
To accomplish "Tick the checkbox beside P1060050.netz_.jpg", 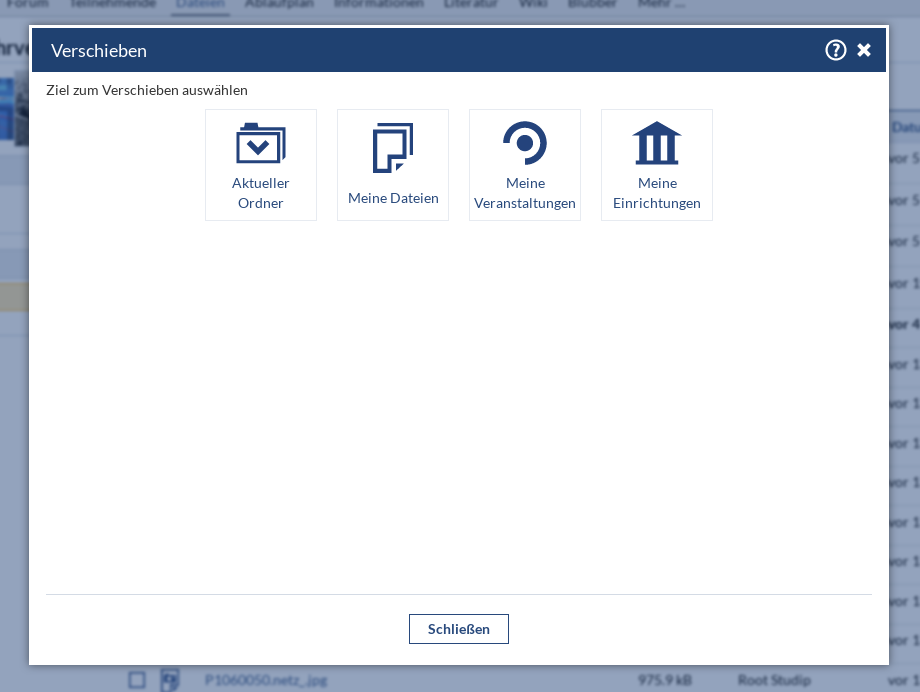I will coord(137,680).
